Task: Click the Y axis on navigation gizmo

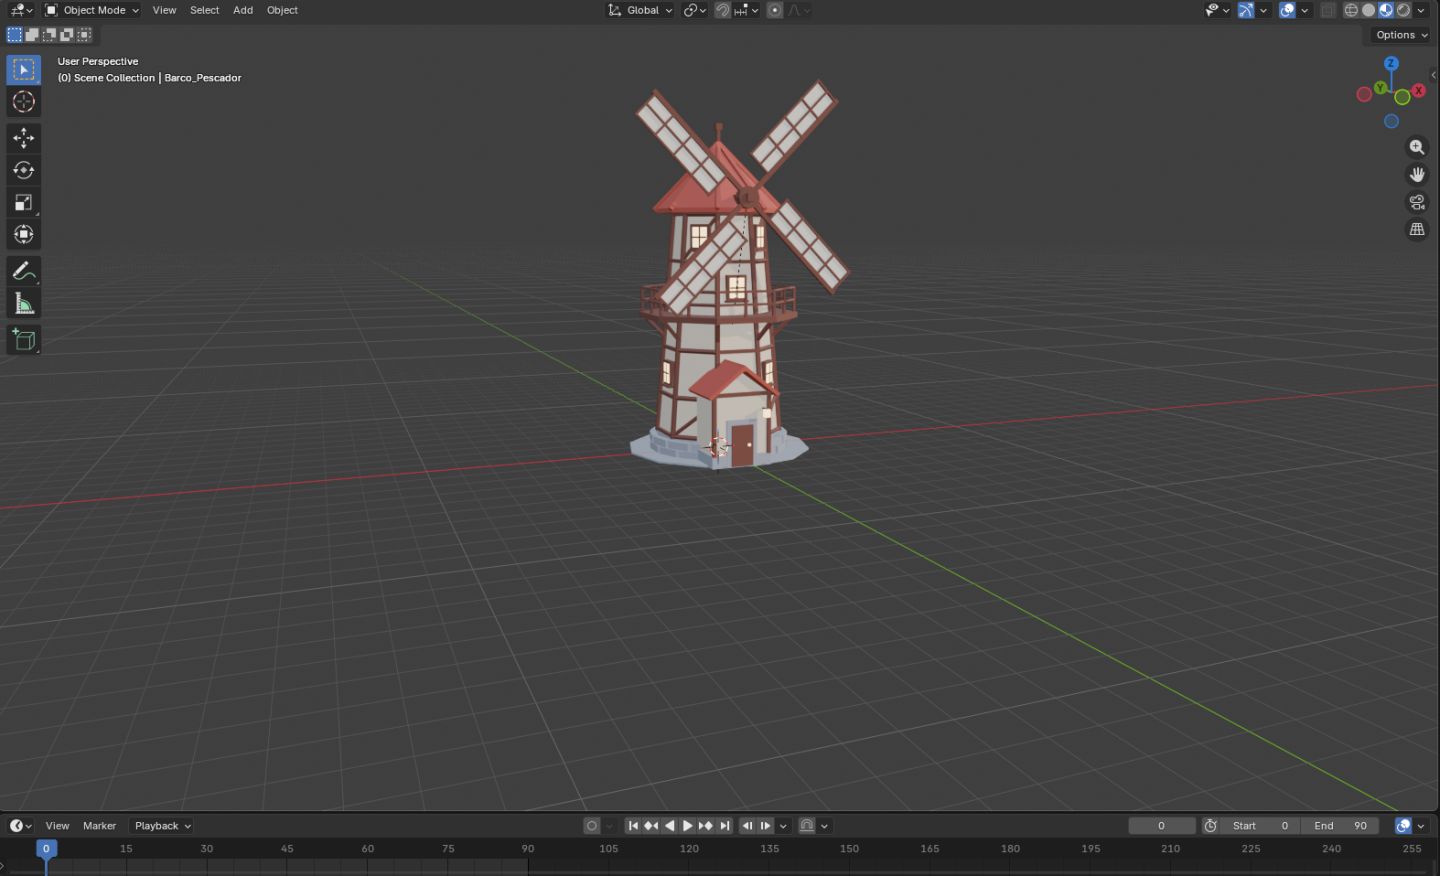Action: click(1381, 88)
